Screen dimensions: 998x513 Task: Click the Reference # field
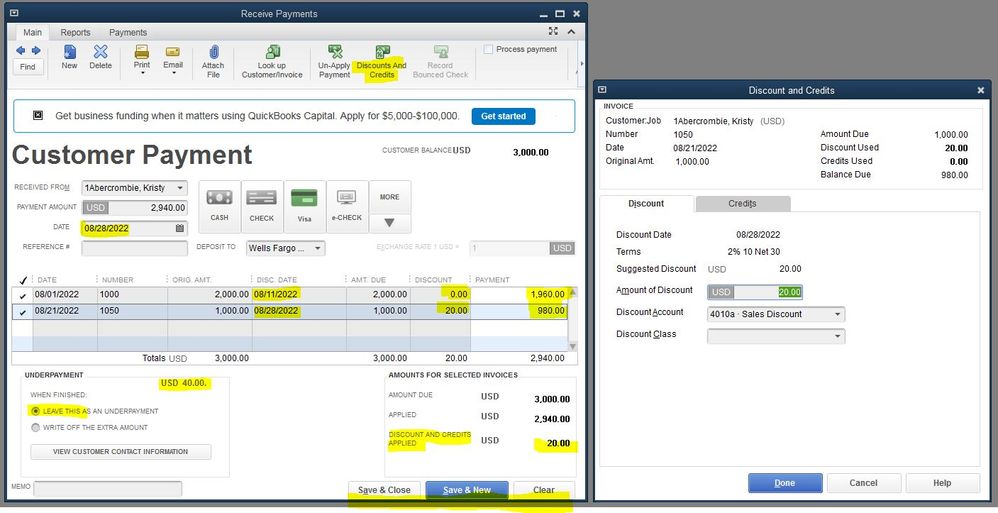135,248
